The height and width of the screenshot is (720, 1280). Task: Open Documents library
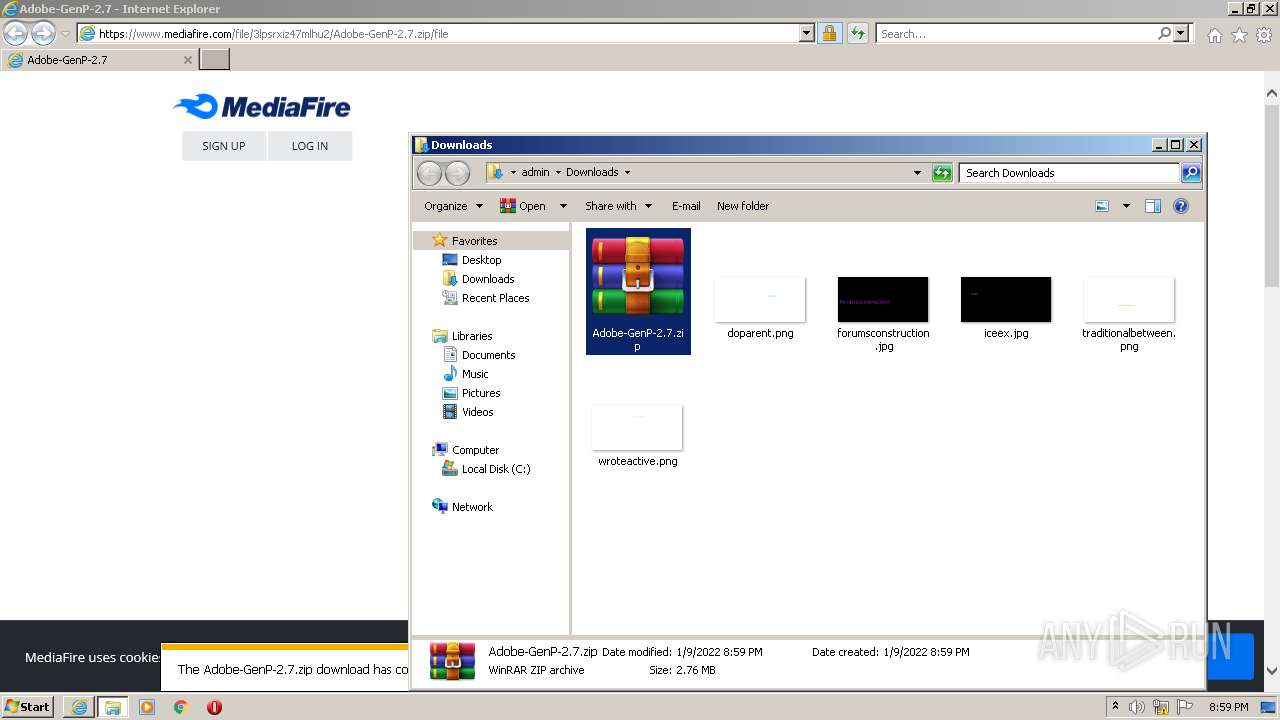point(488,355)
